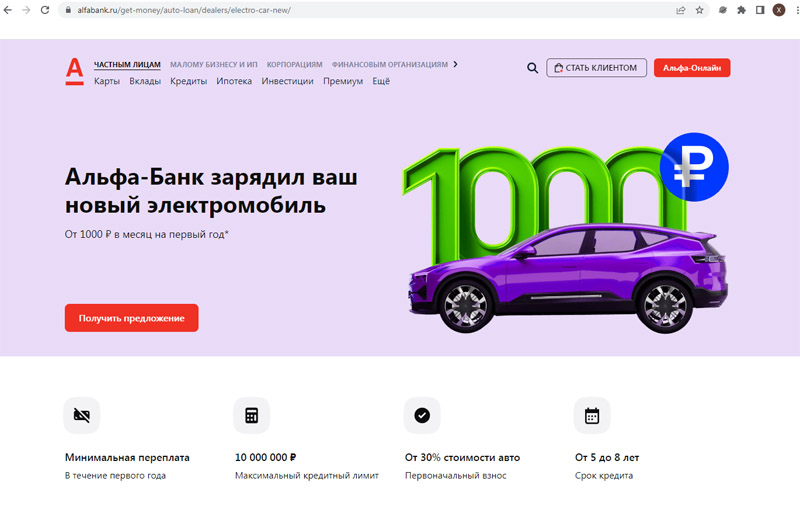Click the СТАТЬ КЛИЕНТОМ button
The height and width of the screenshot is (506, 800).
coord(596,68)
